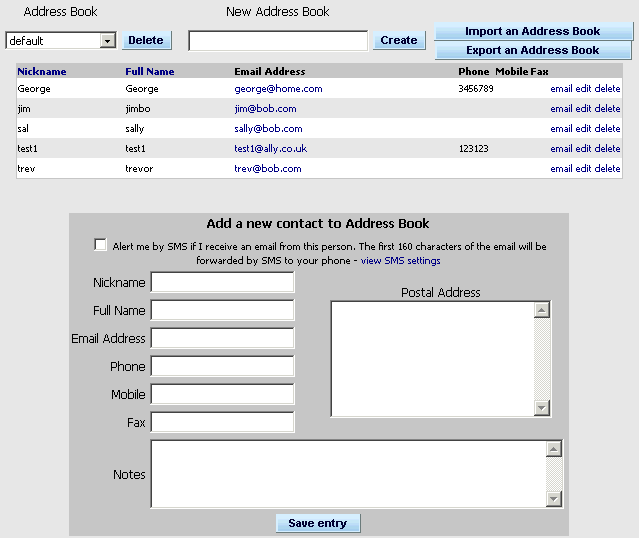Open the Address Book dropdown showing default

tap(61, 41)
